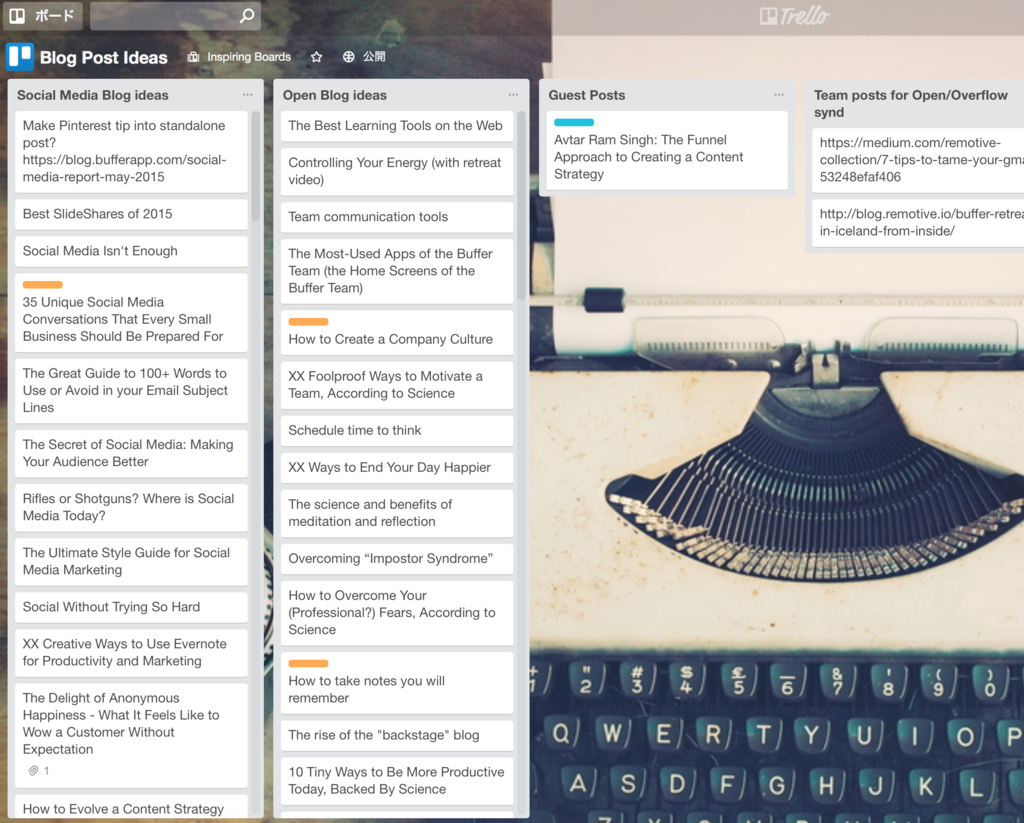Click the Guest Posts list title
The width and height of the screenshot is (1024, 823).
tap(586, 95)
